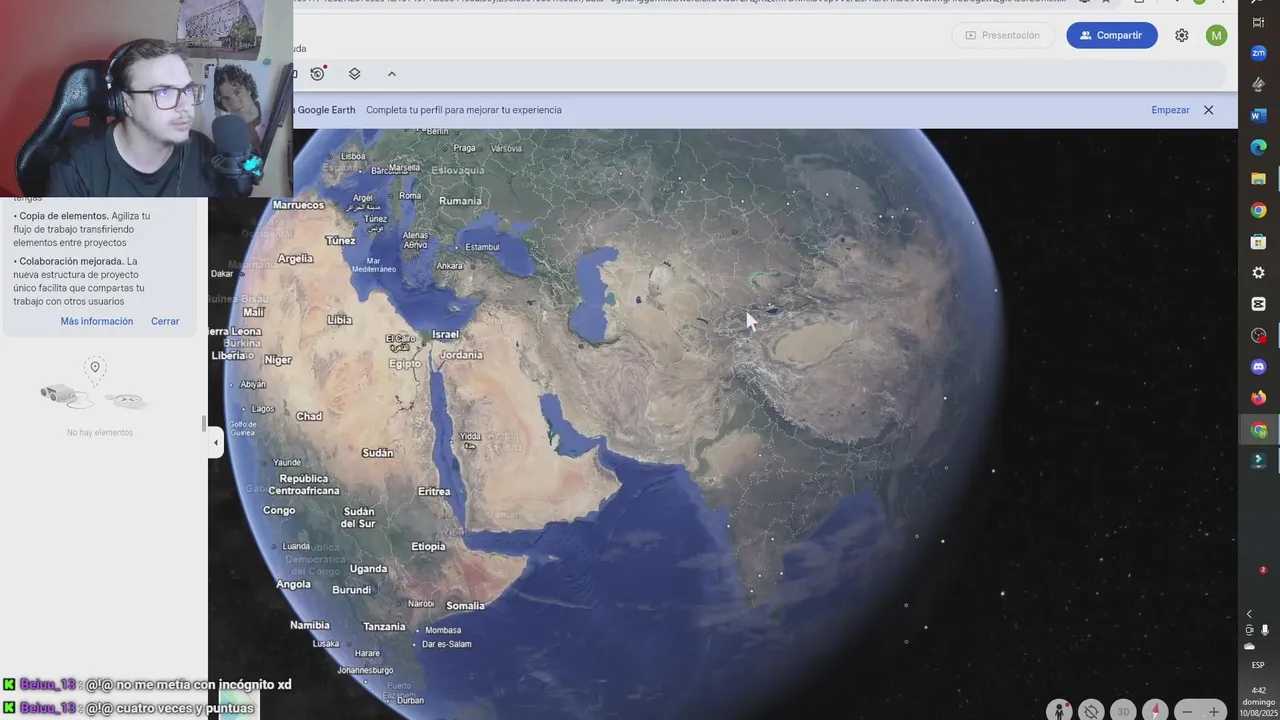
Task: Open Windows Settings gear in taskbar
Action: [x=1259, y=273]
